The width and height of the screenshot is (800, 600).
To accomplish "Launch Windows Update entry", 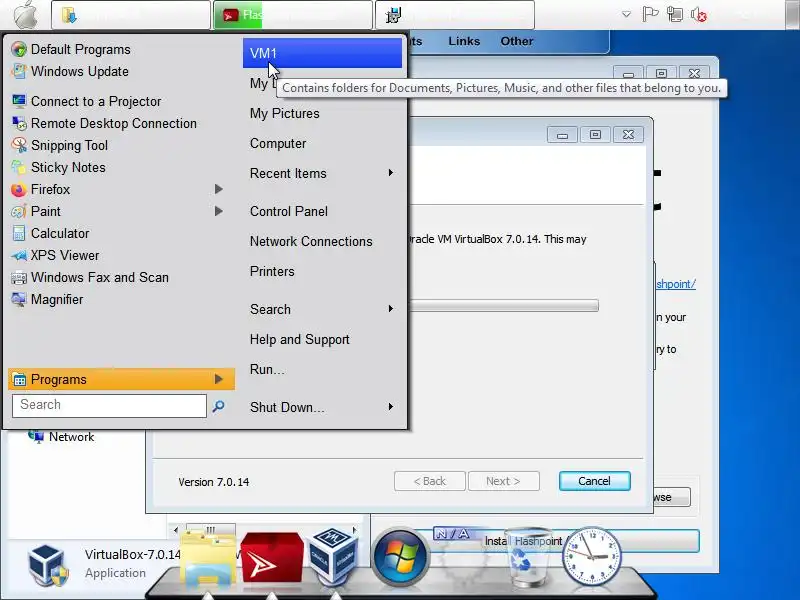I will (x=79, y=71).
